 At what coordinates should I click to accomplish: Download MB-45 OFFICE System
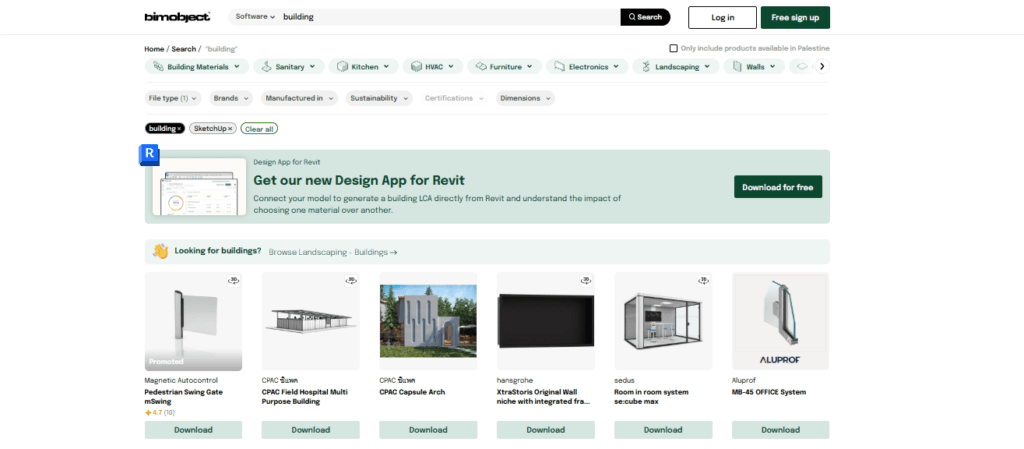click(780, 429)
